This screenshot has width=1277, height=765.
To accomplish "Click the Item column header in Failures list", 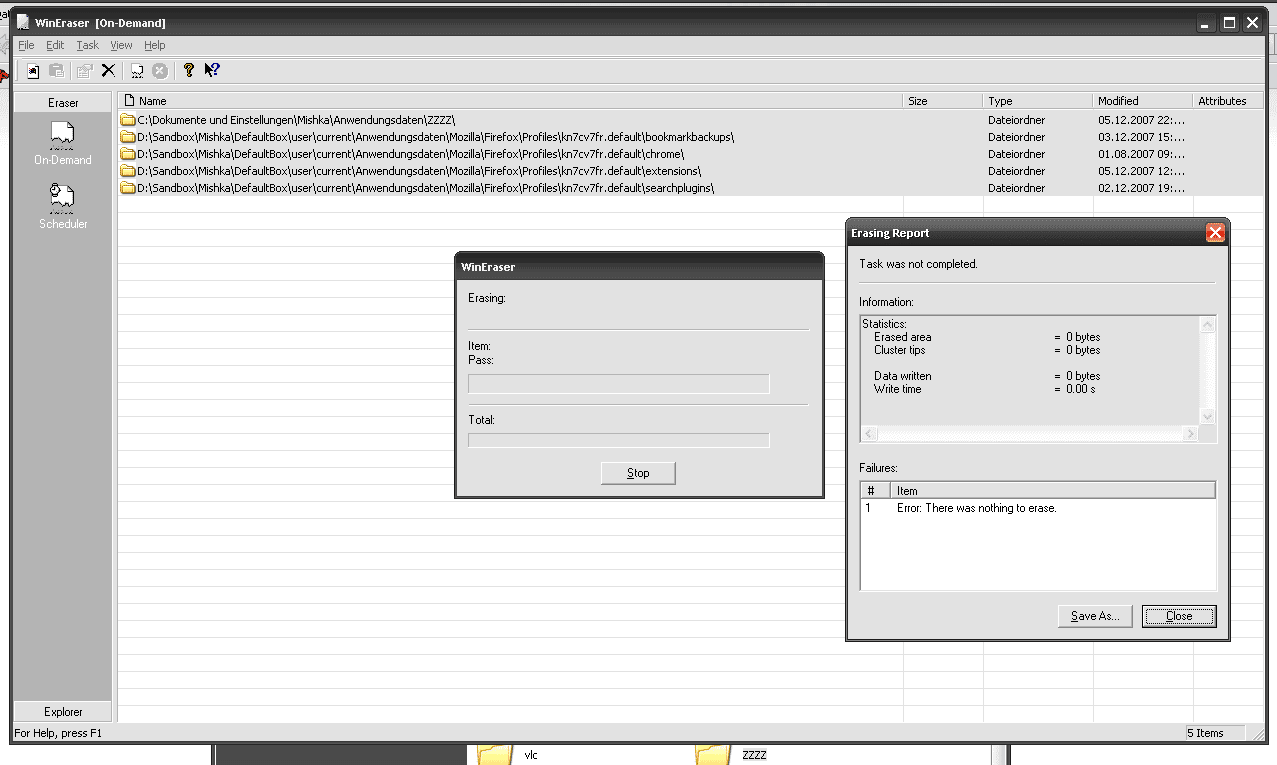I will tap(1053, 490).
